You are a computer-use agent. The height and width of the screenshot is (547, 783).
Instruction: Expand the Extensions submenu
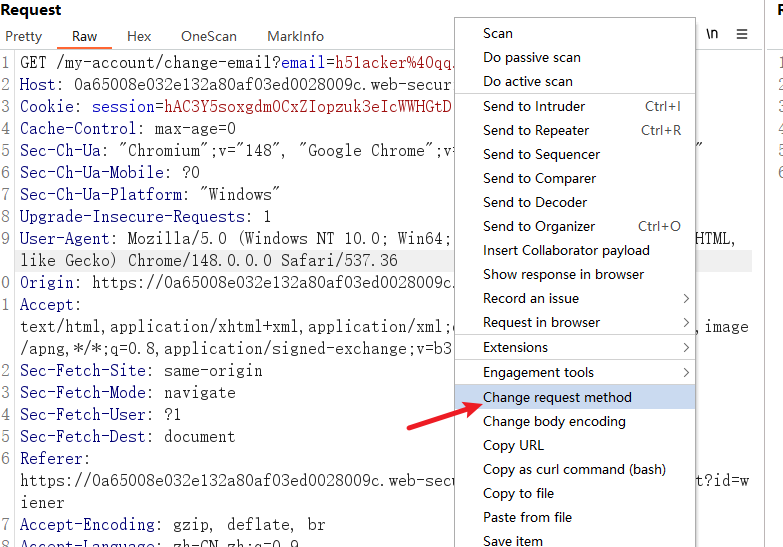point(575,347)
